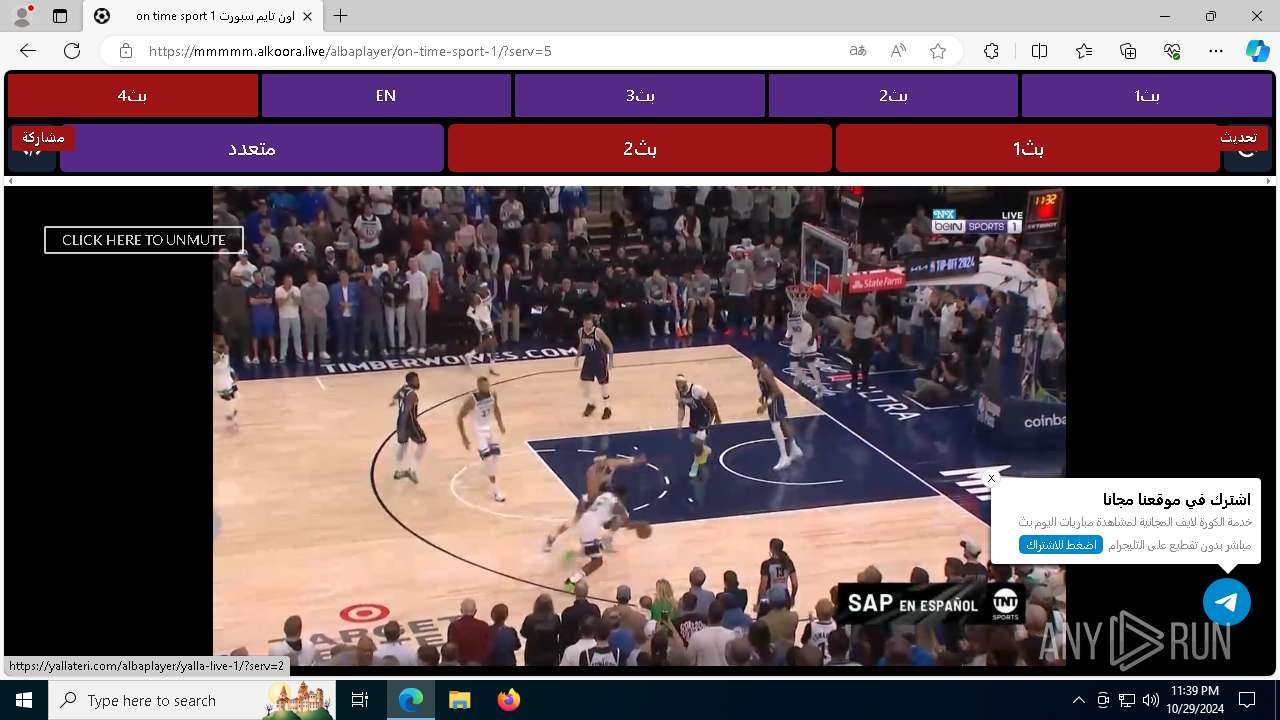This screenshot has width=1280, height=720.
Task: Open the network status tray icon
Action: 1127,700
